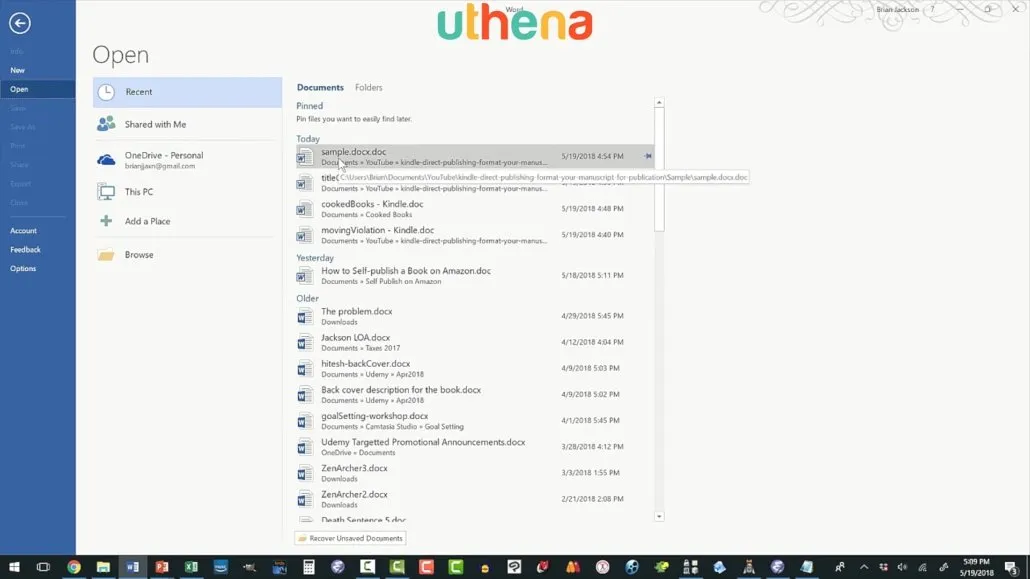Image resolution: width=1030 pixels, height=579 pixels.
Task: Click Word icon beside hitesh-backCover.docx
Action: tap(304, 369)
